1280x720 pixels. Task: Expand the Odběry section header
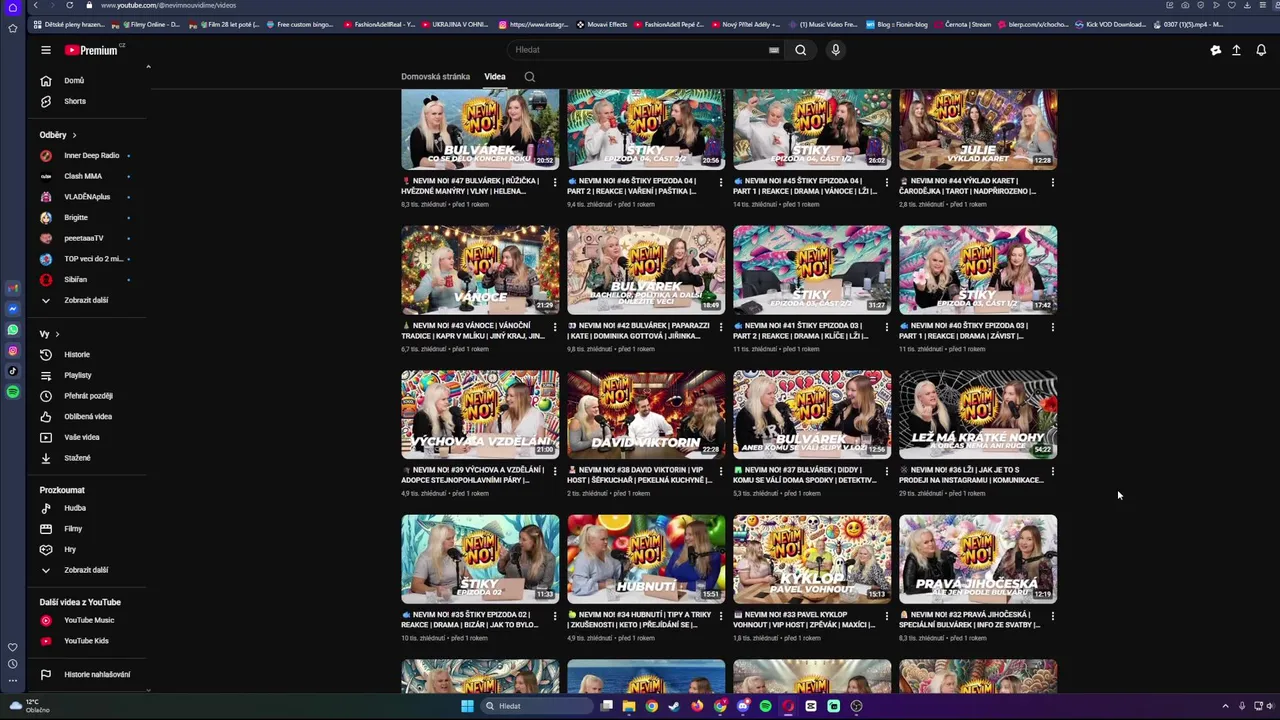pos(58,135)
